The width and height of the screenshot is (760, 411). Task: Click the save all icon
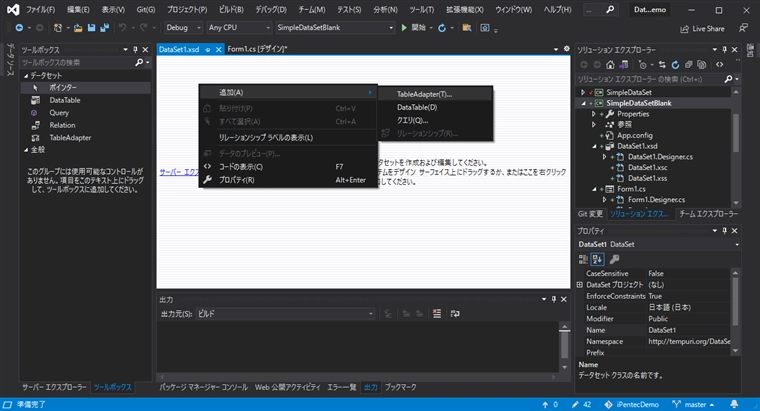point(104,28)
